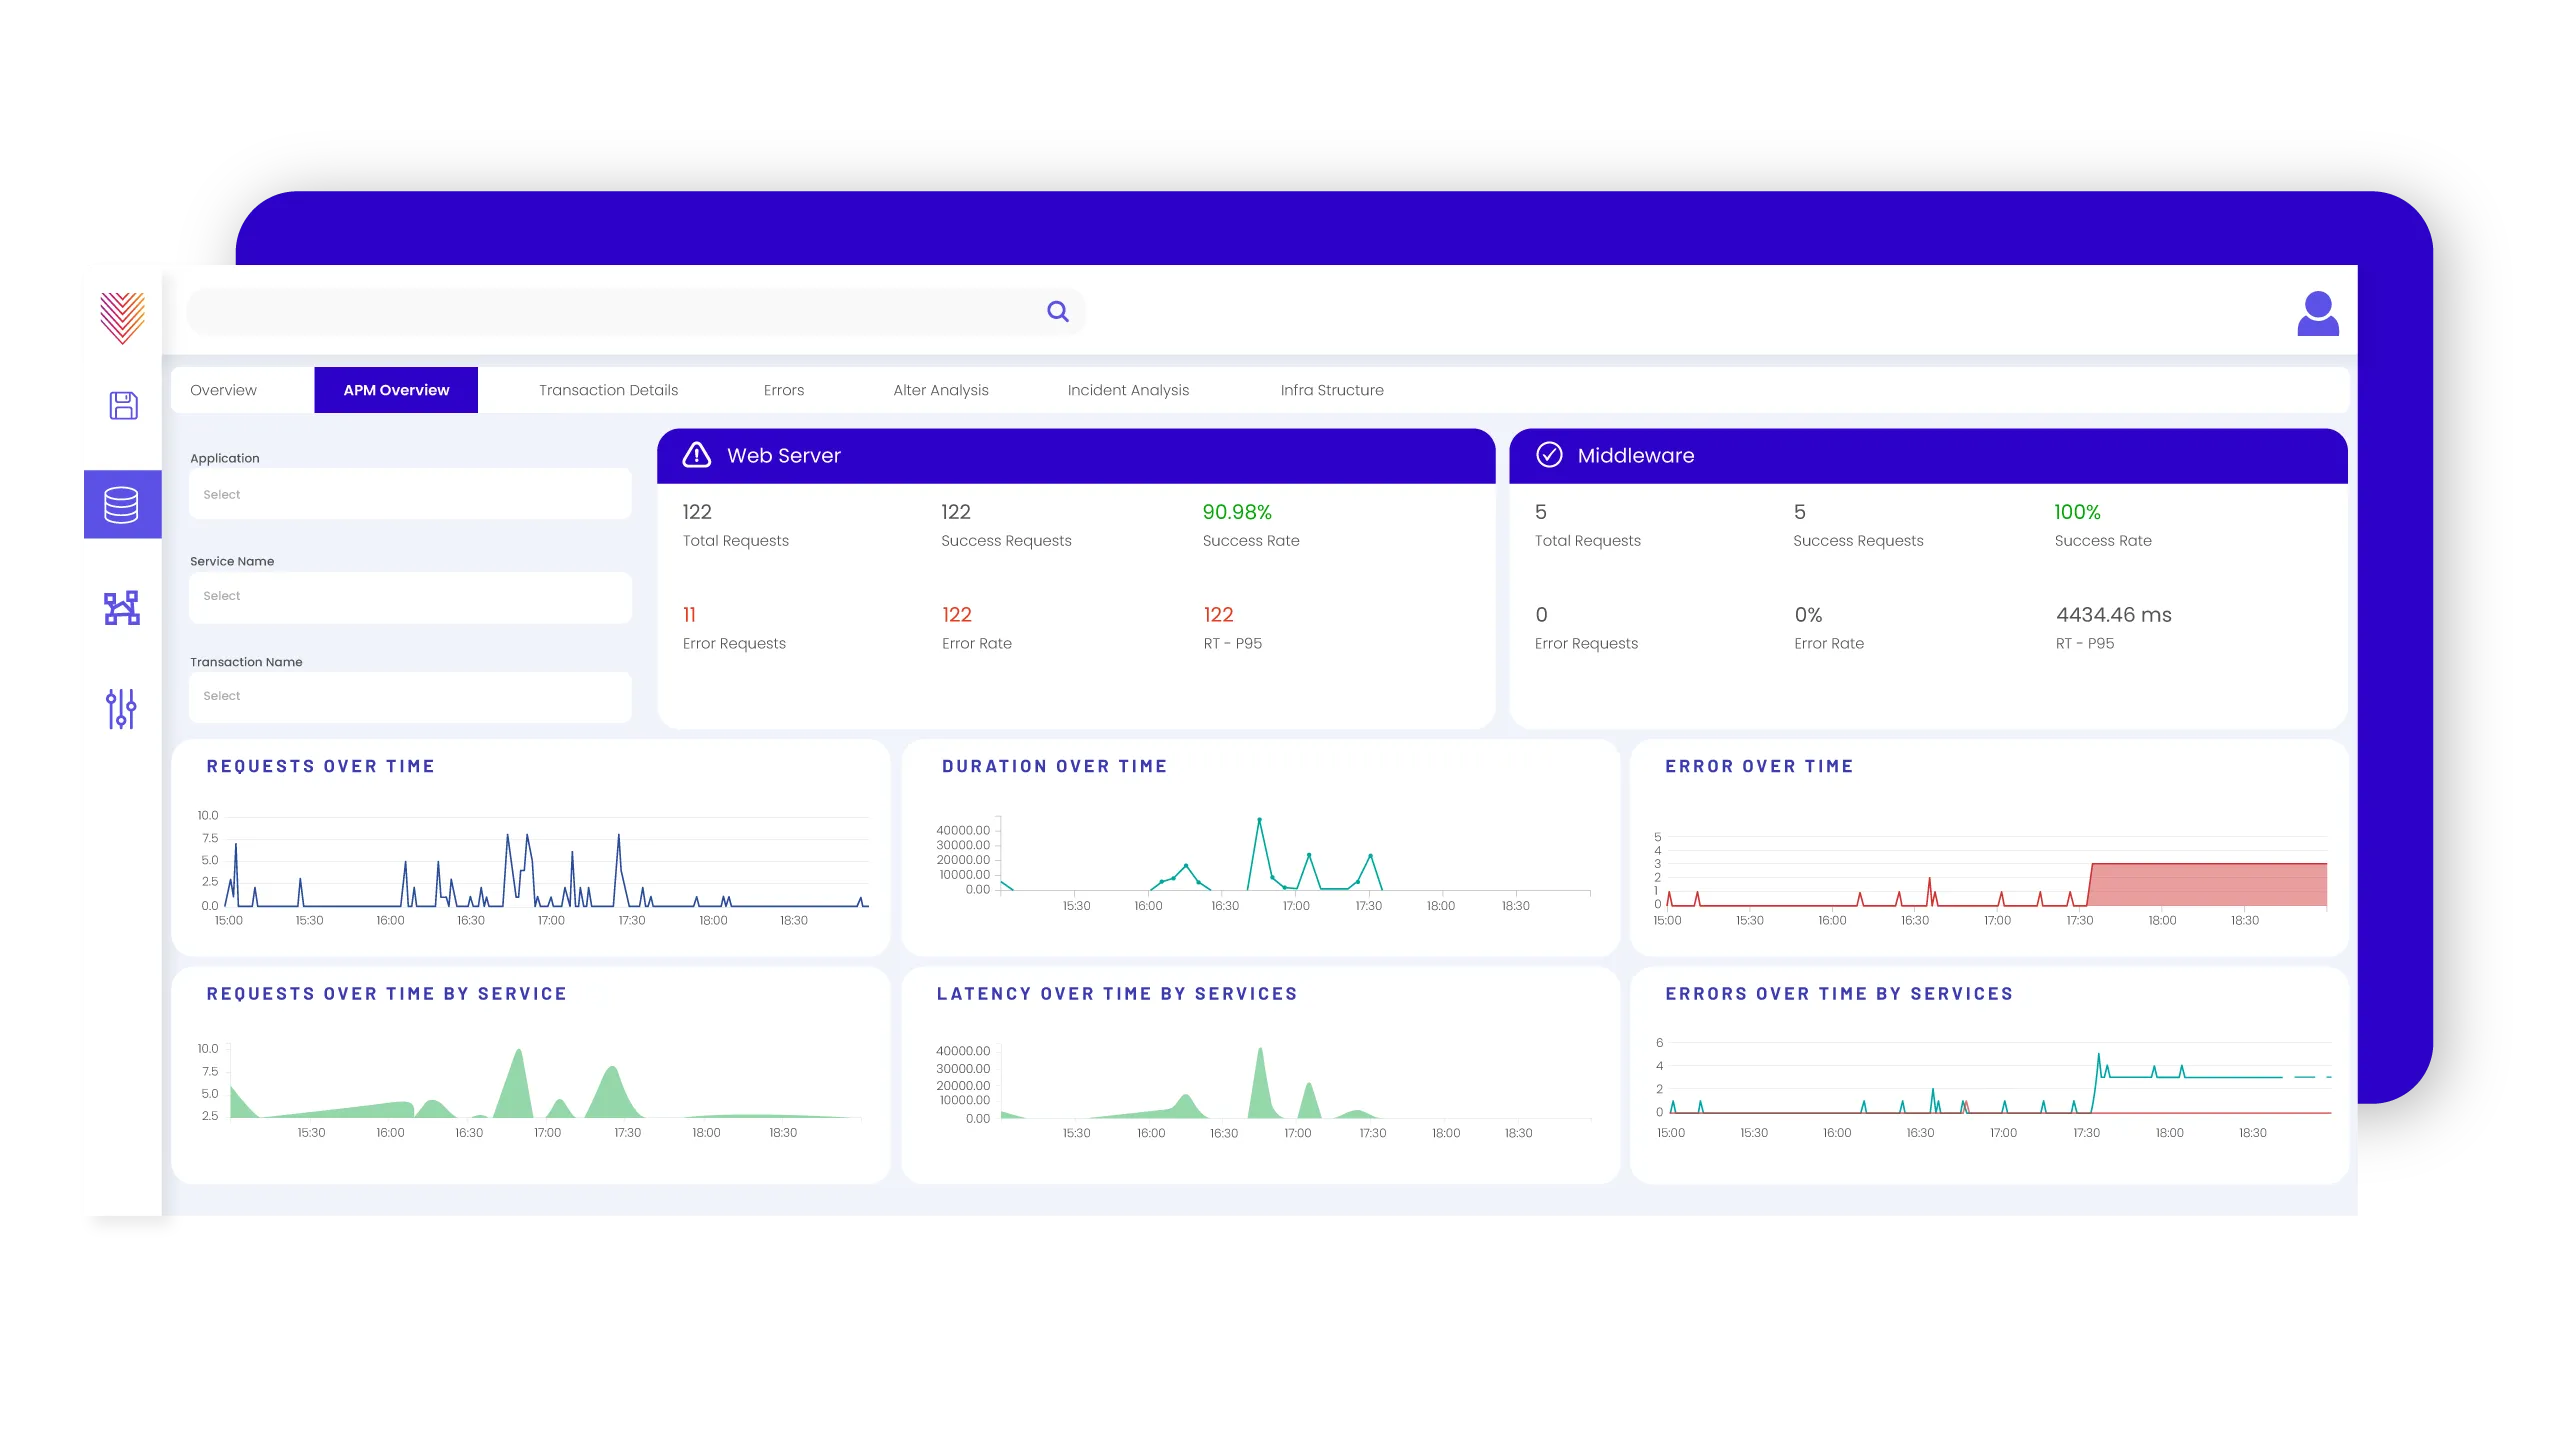Click the red shaded Error Over Time area

[x=2210, y=885]
